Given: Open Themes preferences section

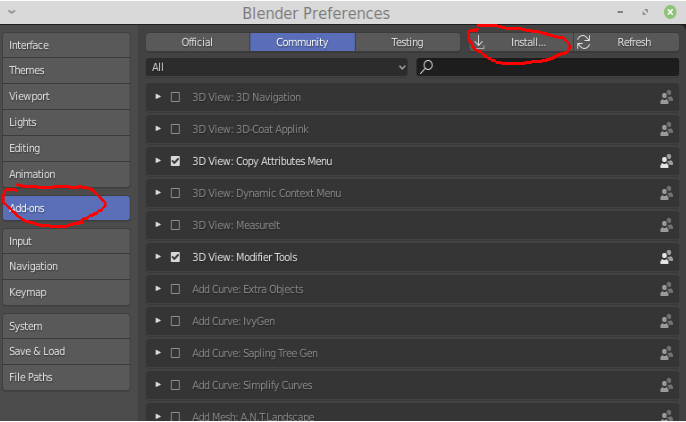Looking at the screenshot, I should point(66,70).
